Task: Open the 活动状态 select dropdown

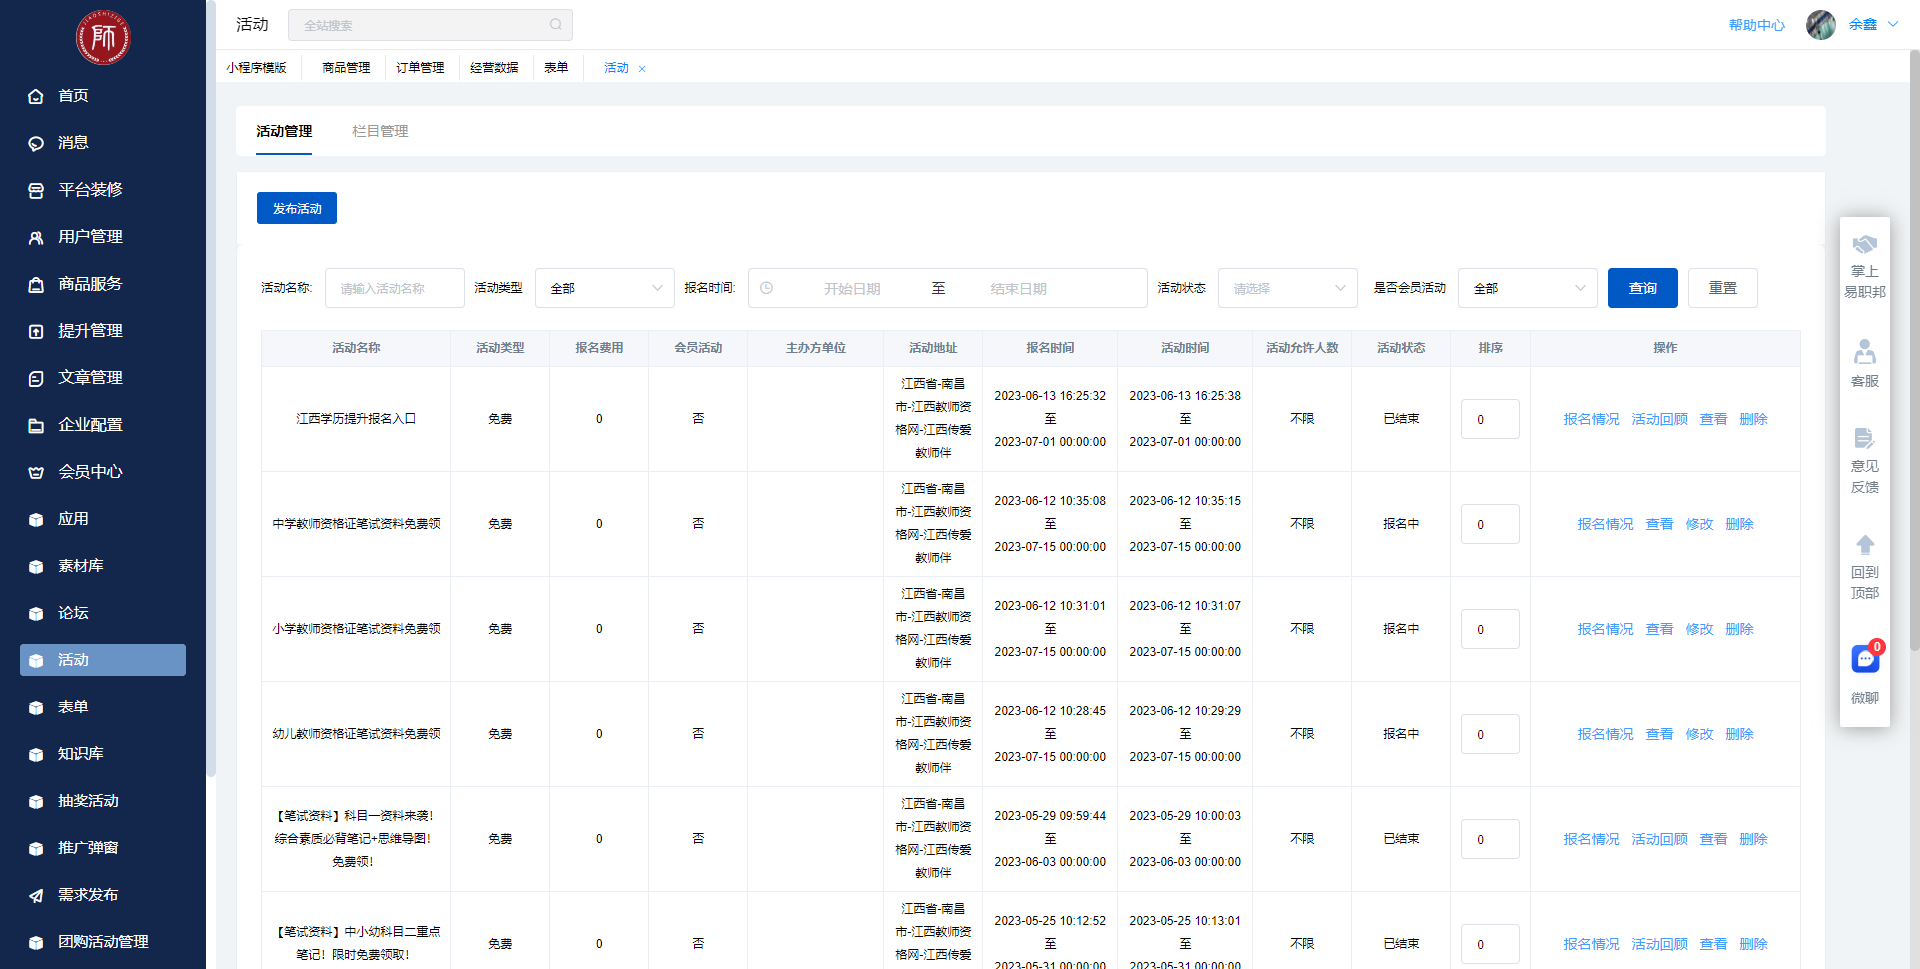Action: click(x=1288, y=288)
